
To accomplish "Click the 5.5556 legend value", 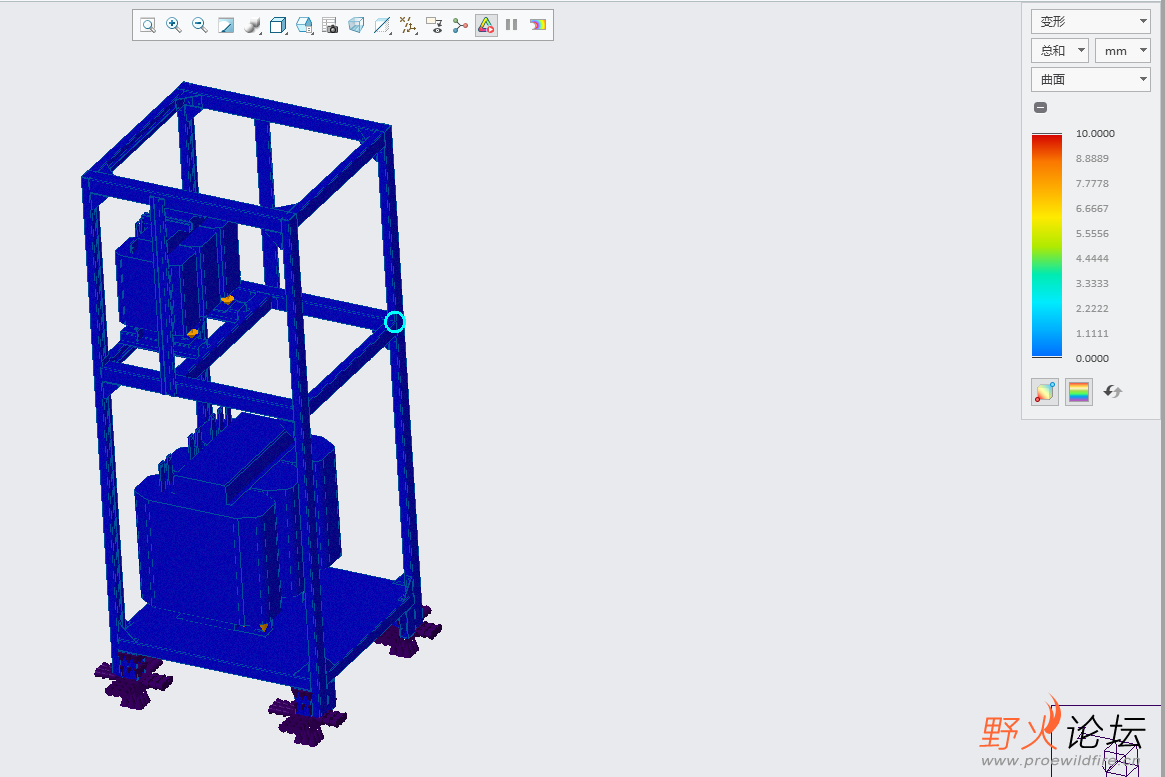I will [x=1092, y=233].
